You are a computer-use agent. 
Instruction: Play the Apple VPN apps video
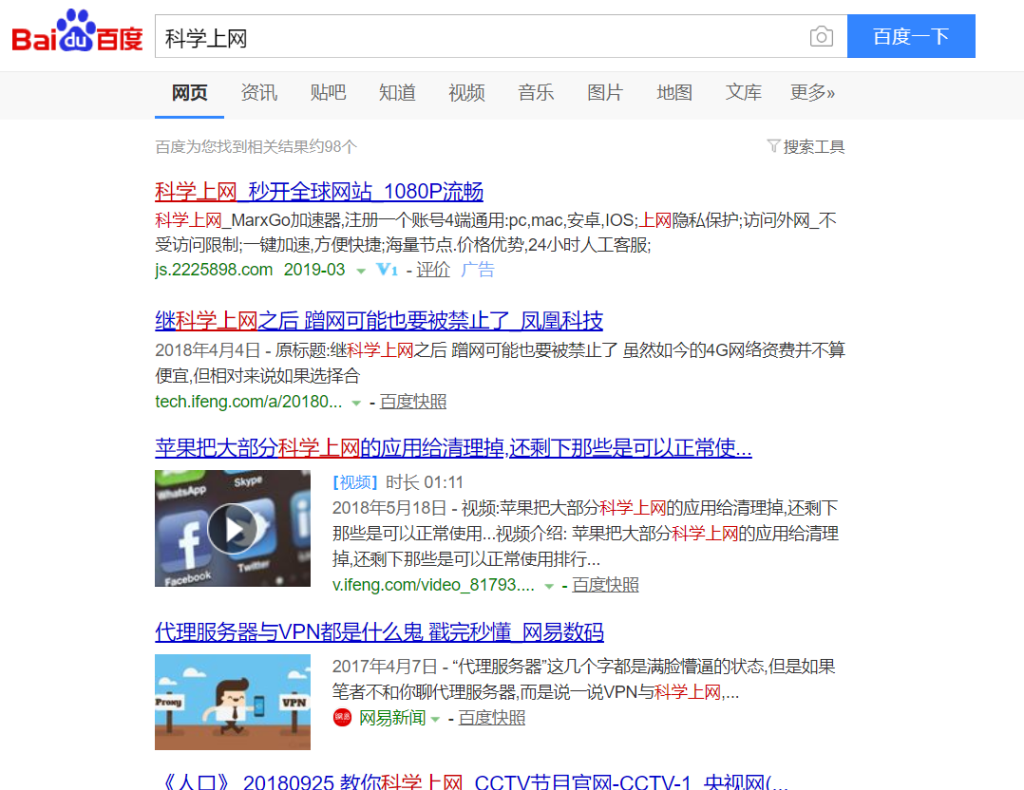pyautogui.click(x=232, y=528)
